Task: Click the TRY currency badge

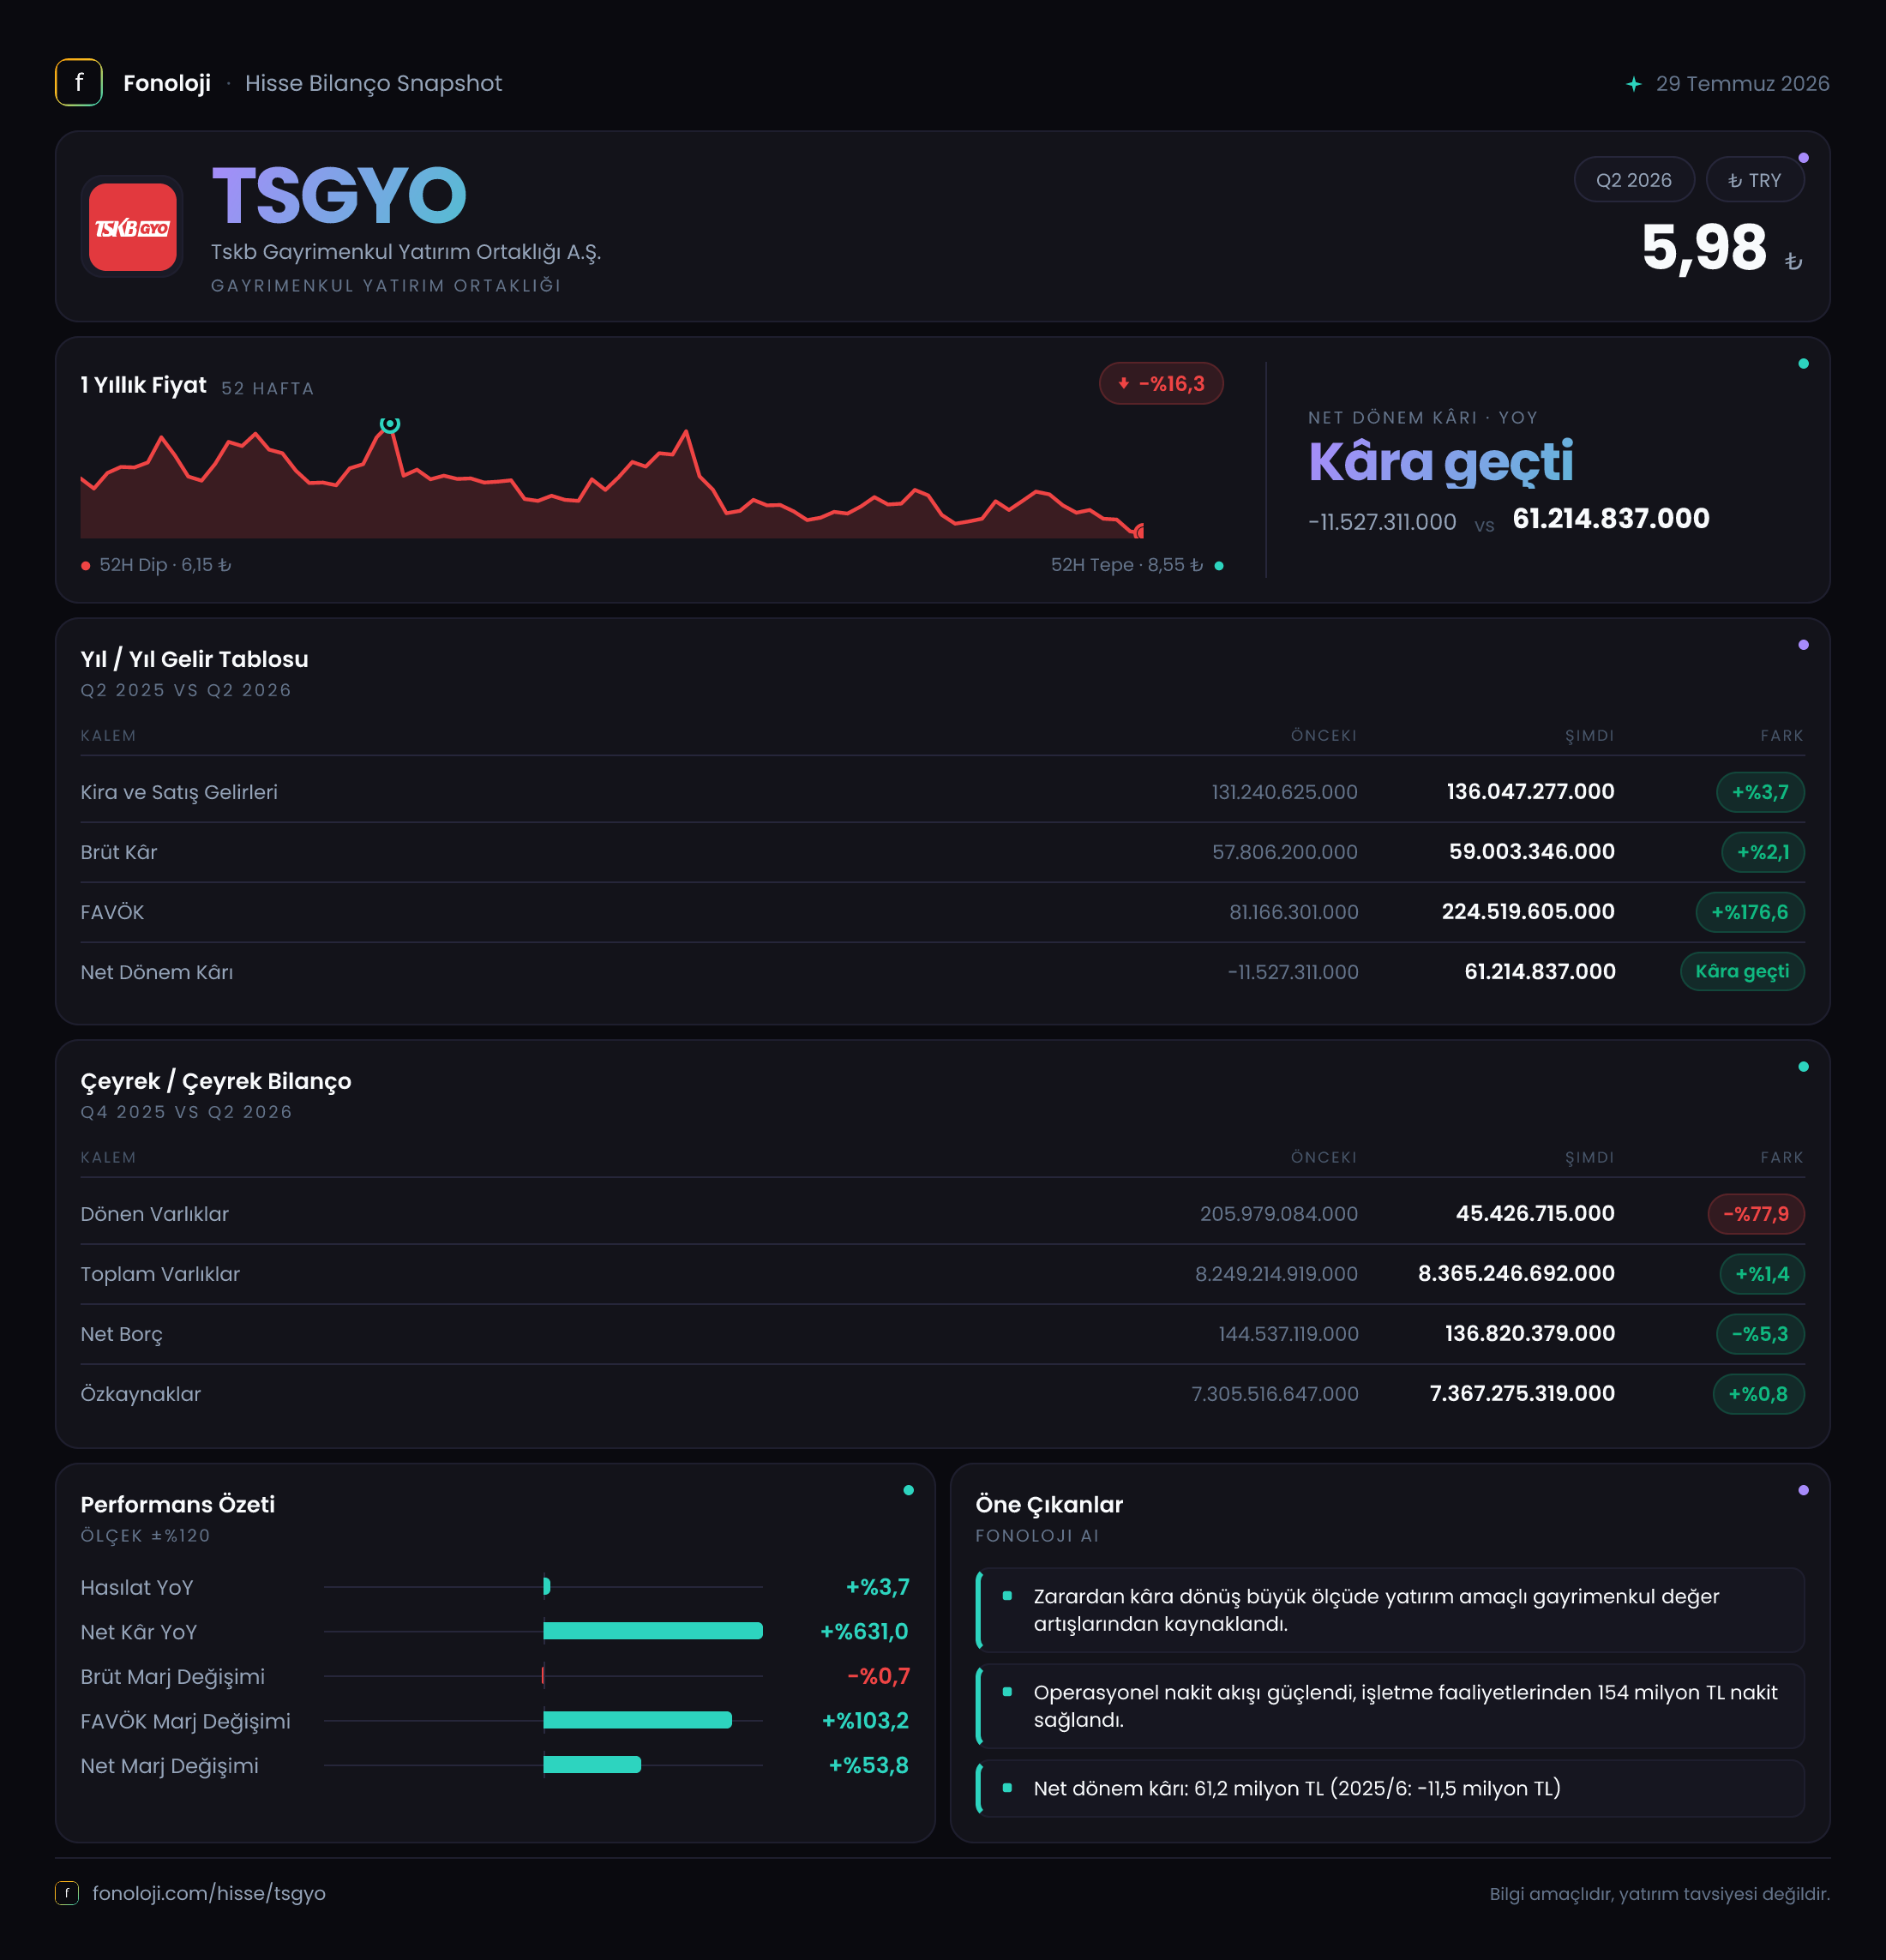Action: (x=1755, y=180)
